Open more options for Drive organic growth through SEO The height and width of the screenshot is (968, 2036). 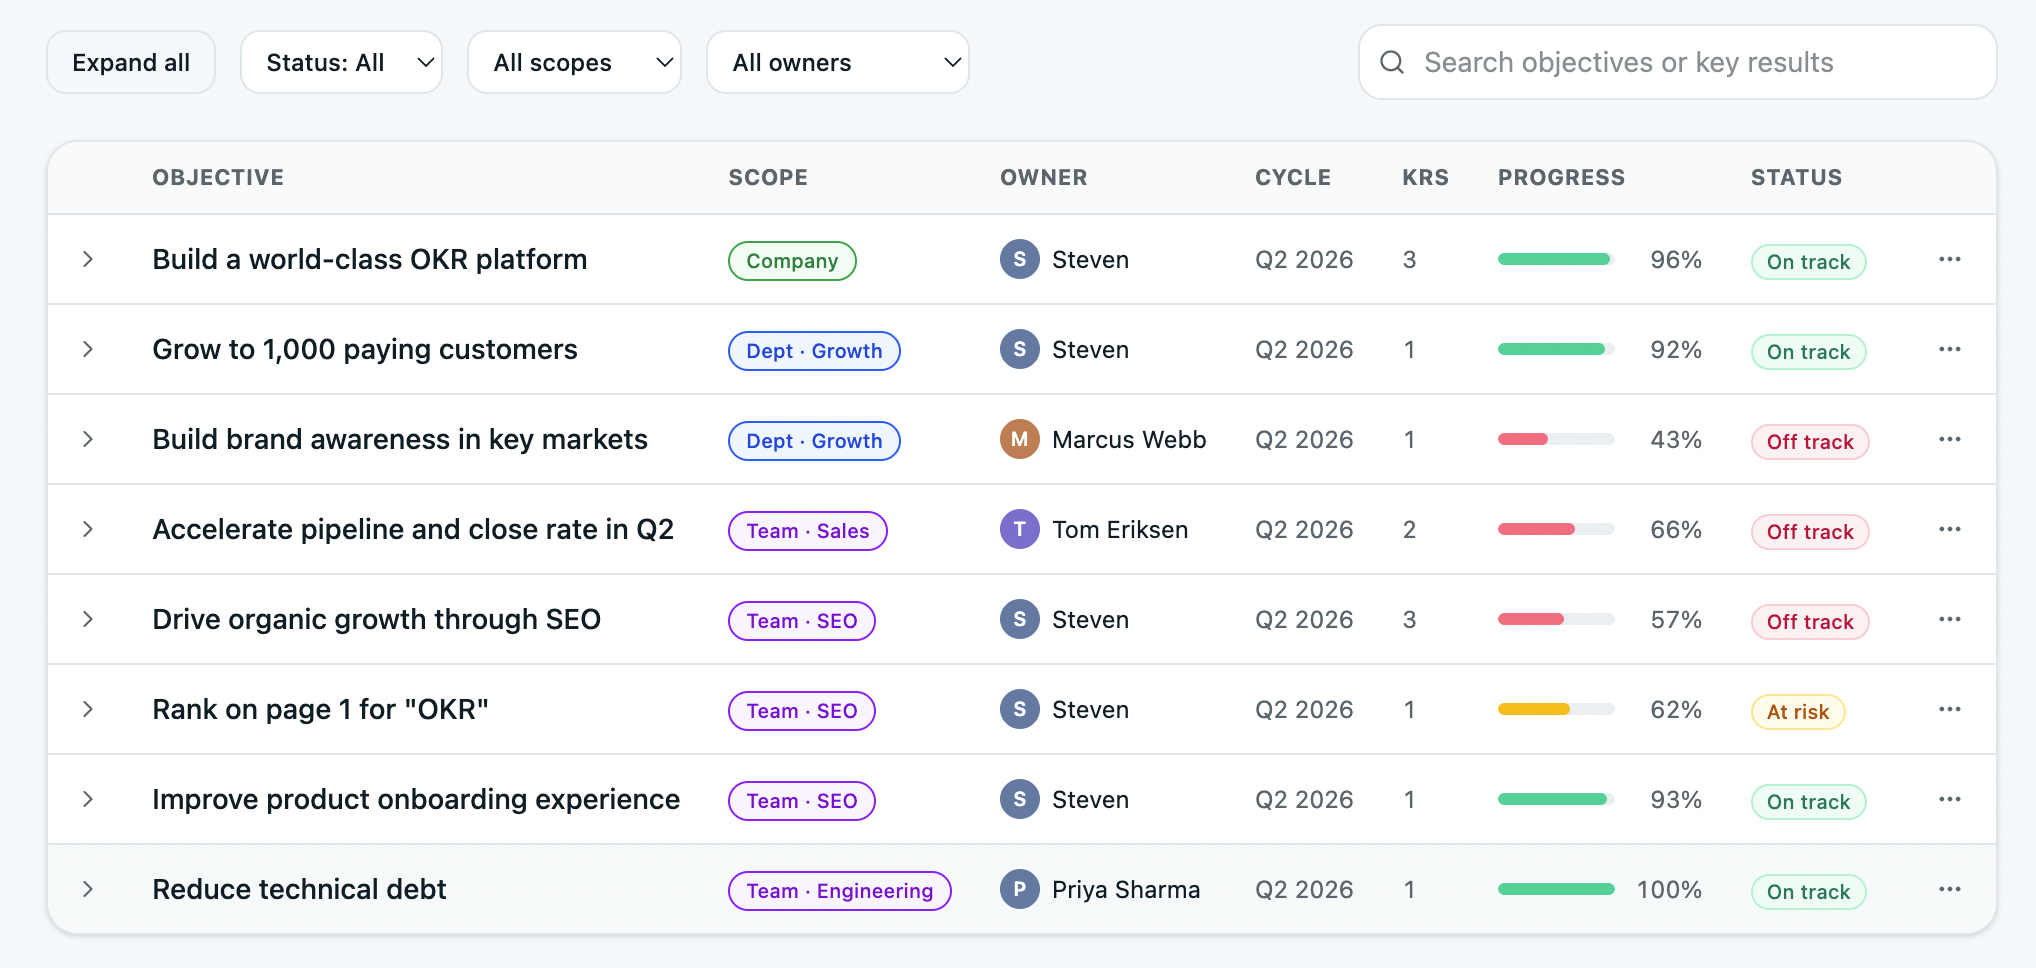click(x=1949, y=619)
